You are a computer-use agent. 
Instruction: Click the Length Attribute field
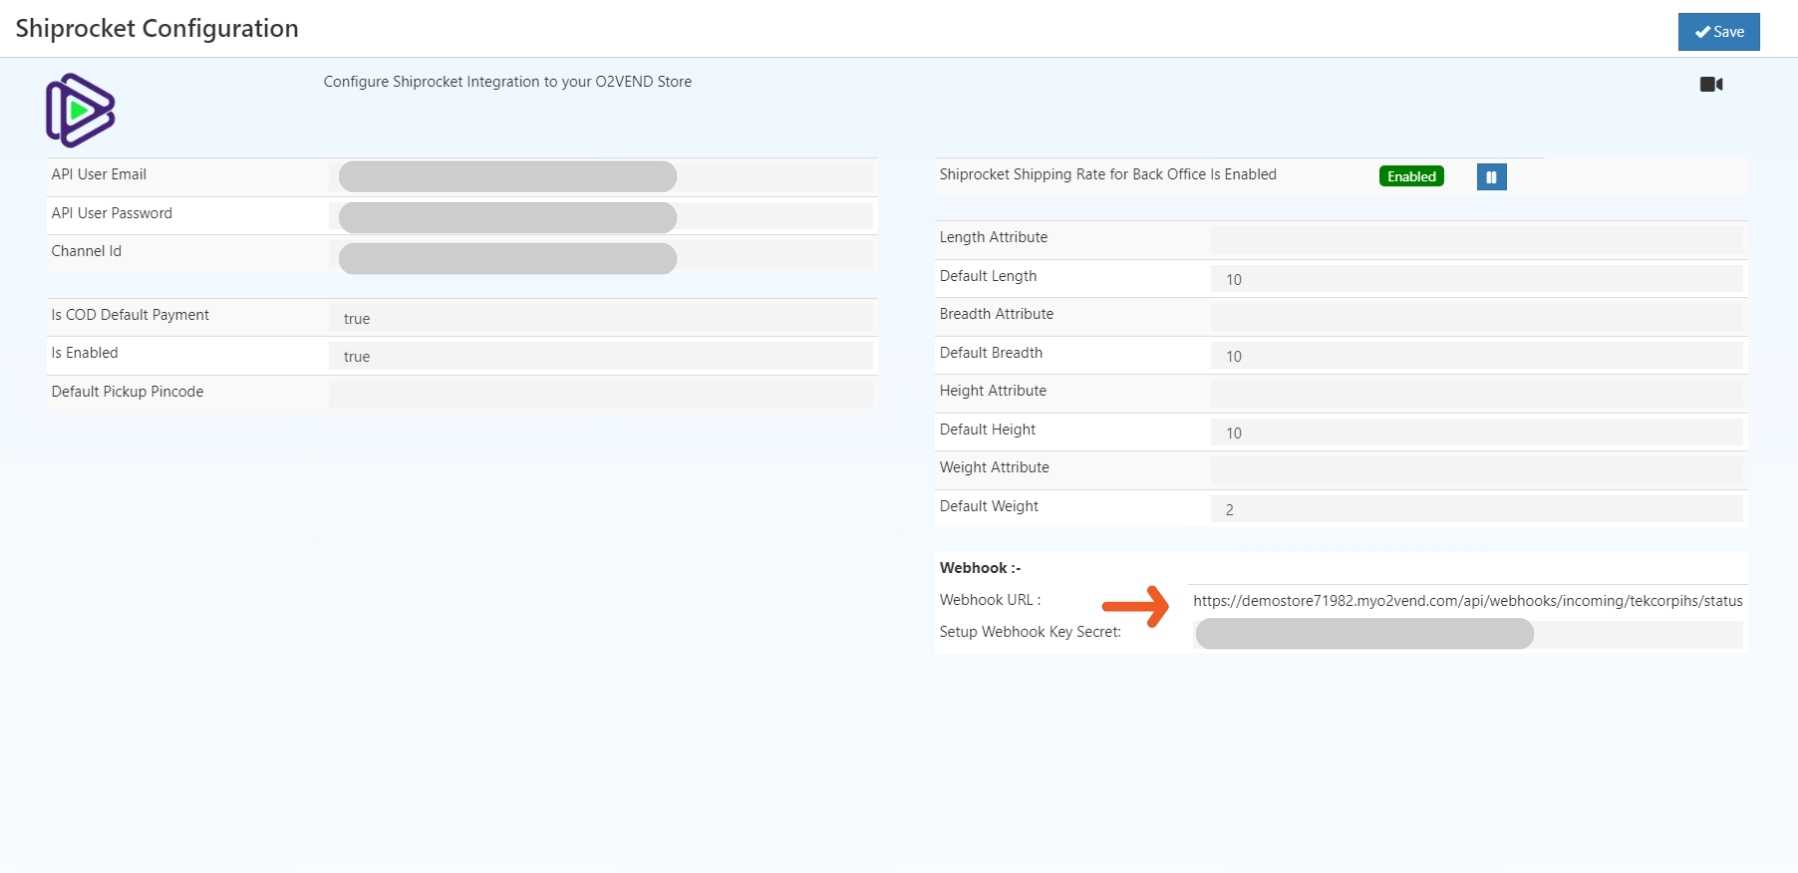[x=1476, y=239]
